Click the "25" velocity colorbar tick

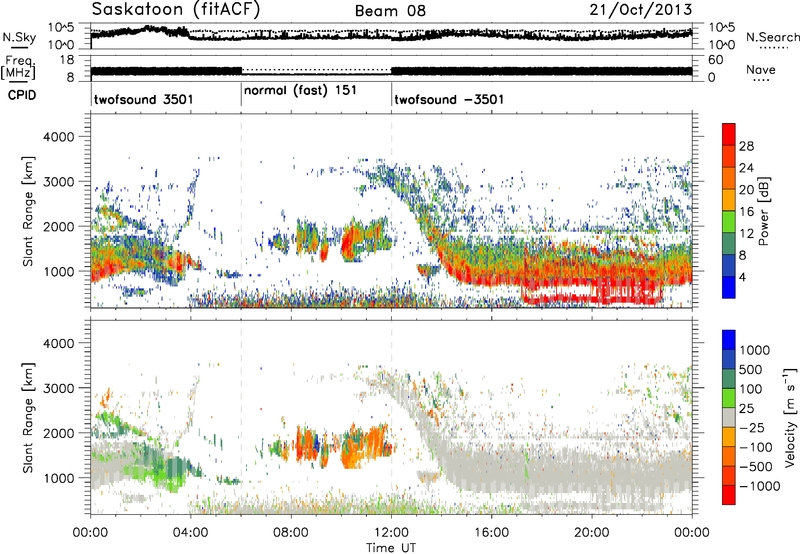tap(746, 409)
